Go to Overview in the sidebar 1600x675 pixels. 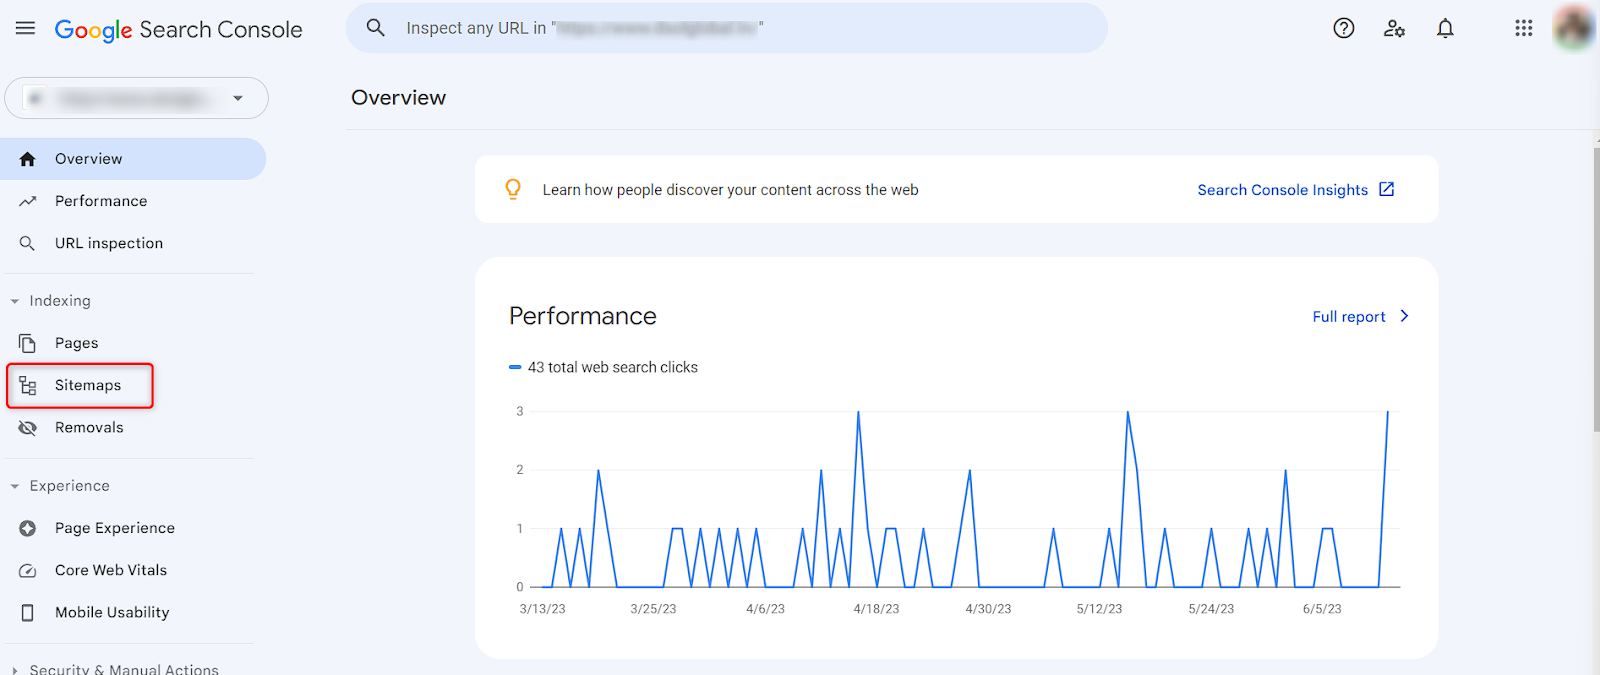point(133,159)
